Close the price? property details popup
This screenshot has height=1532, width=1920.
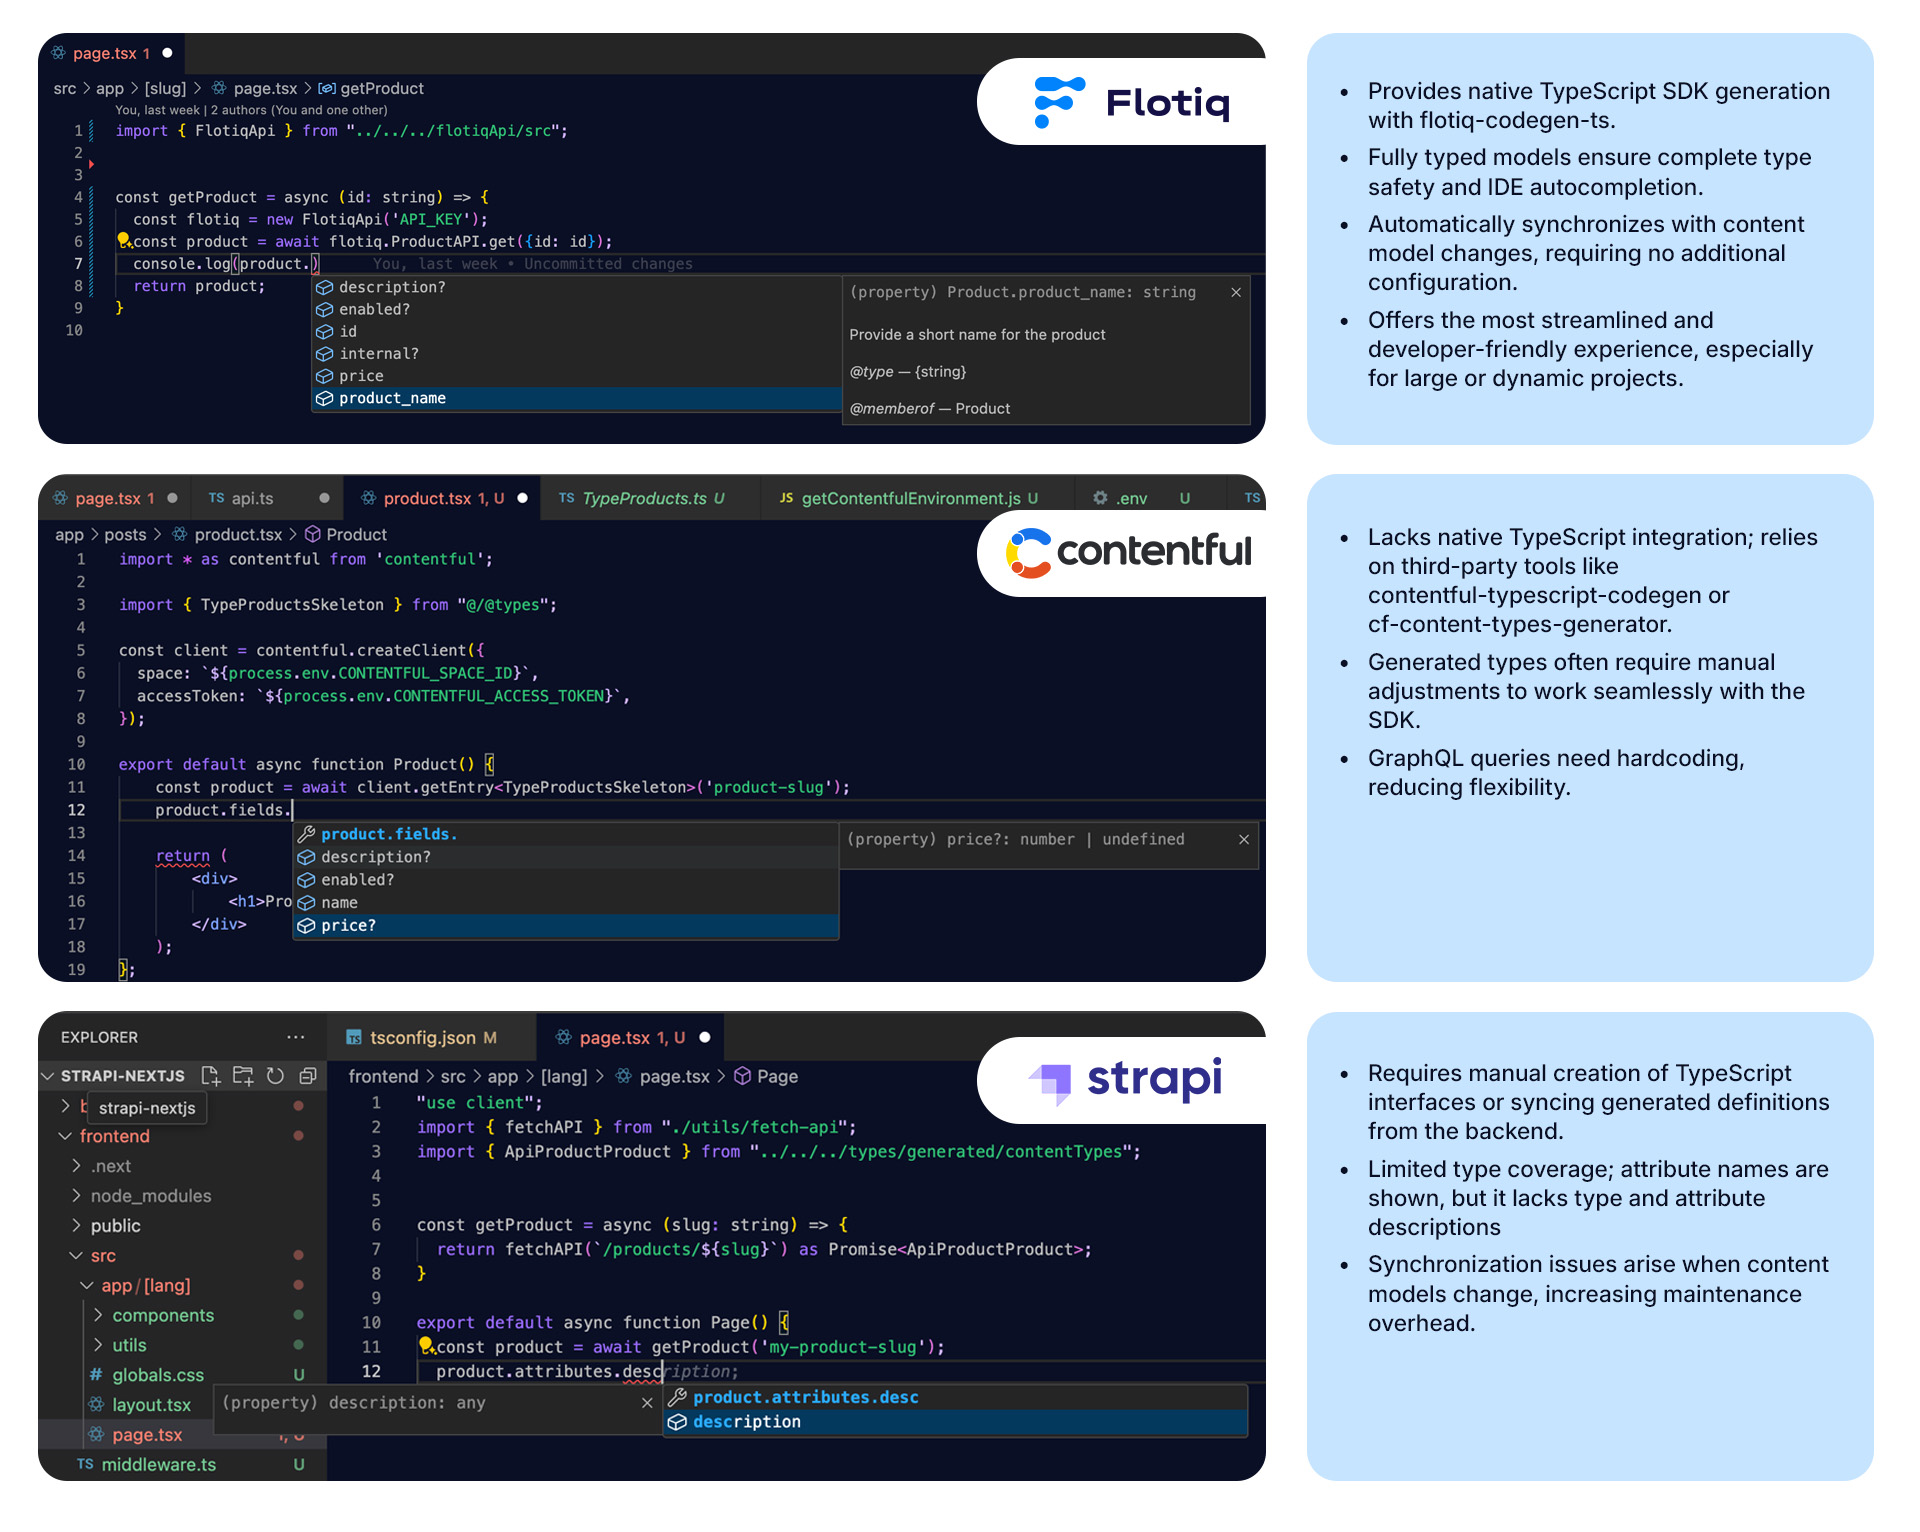pyautogui.click(x=1244, y=839)
